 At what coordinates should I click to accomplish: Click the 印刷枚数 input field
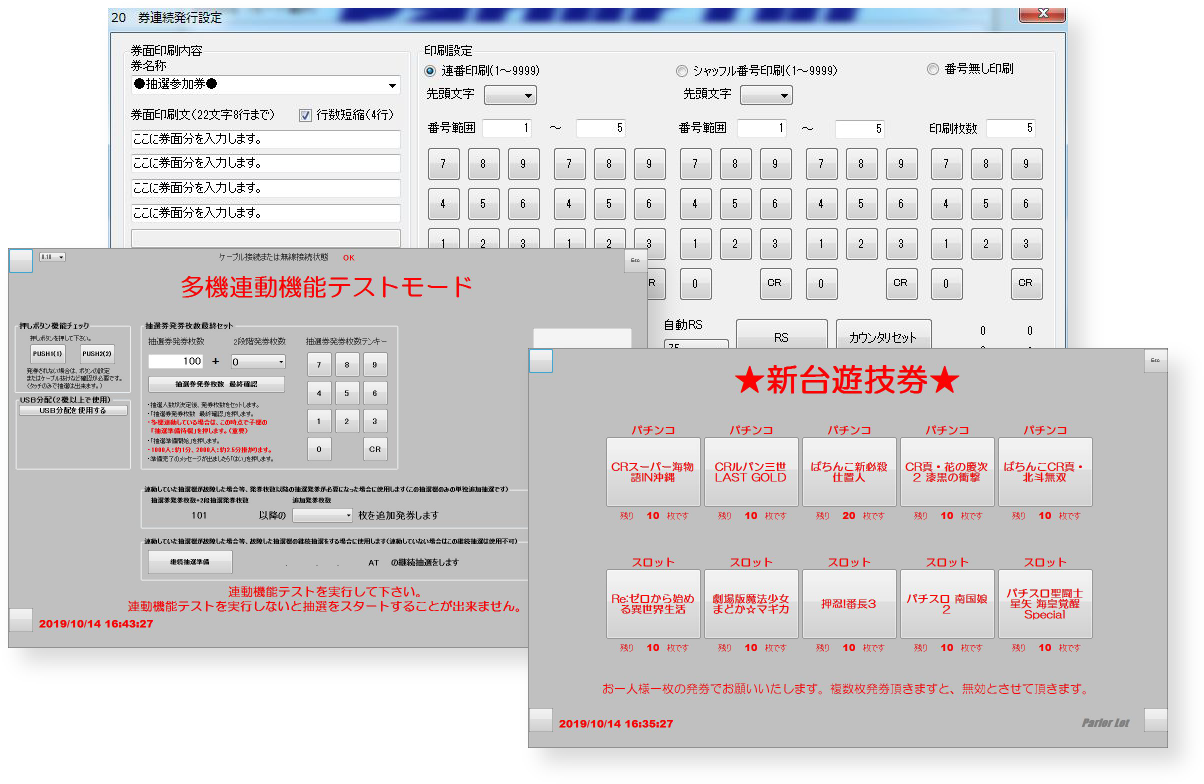(x=1010, y=128)
